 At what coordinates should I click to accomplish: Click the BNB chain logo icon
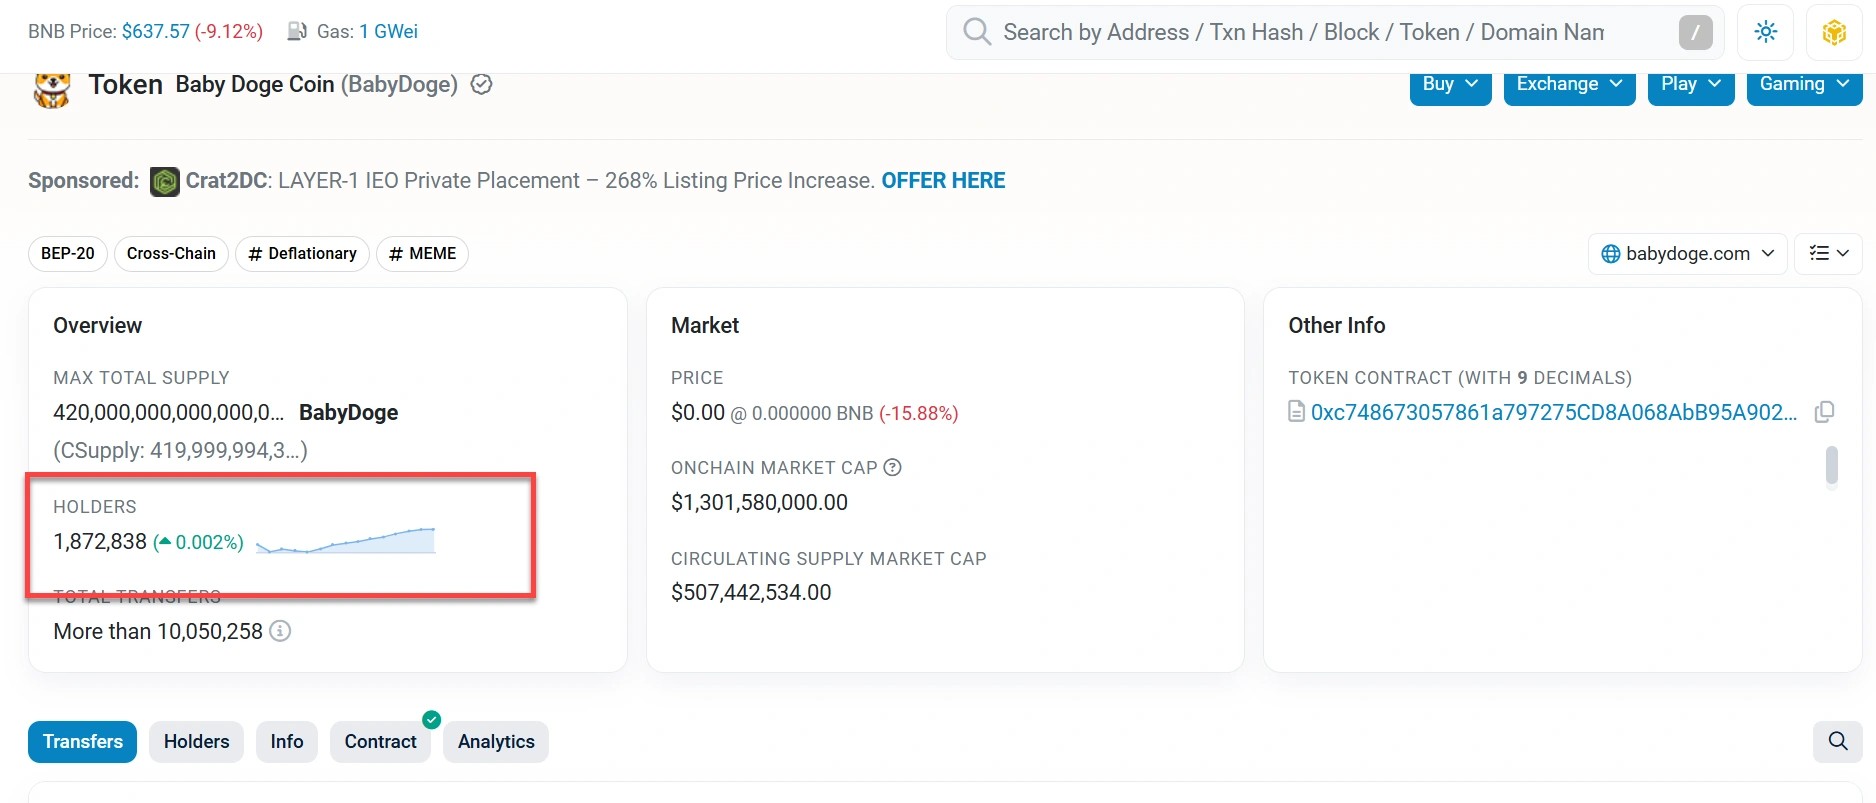(1833, 32)
